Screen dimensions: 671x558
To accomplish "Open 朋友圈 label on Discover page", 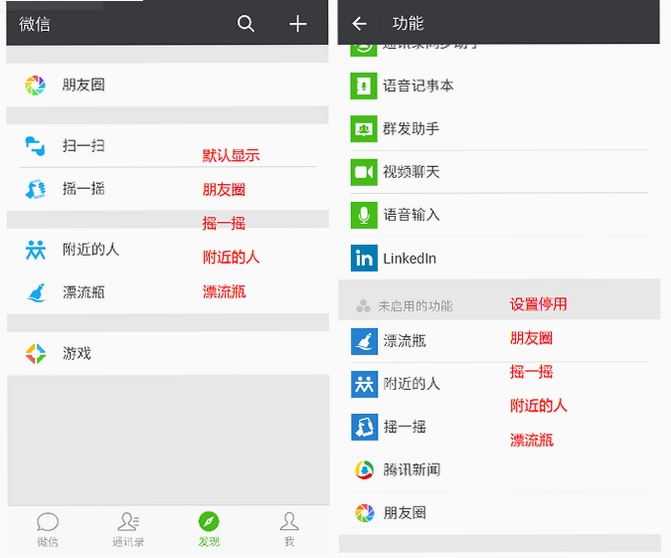I will coord(83,85).
